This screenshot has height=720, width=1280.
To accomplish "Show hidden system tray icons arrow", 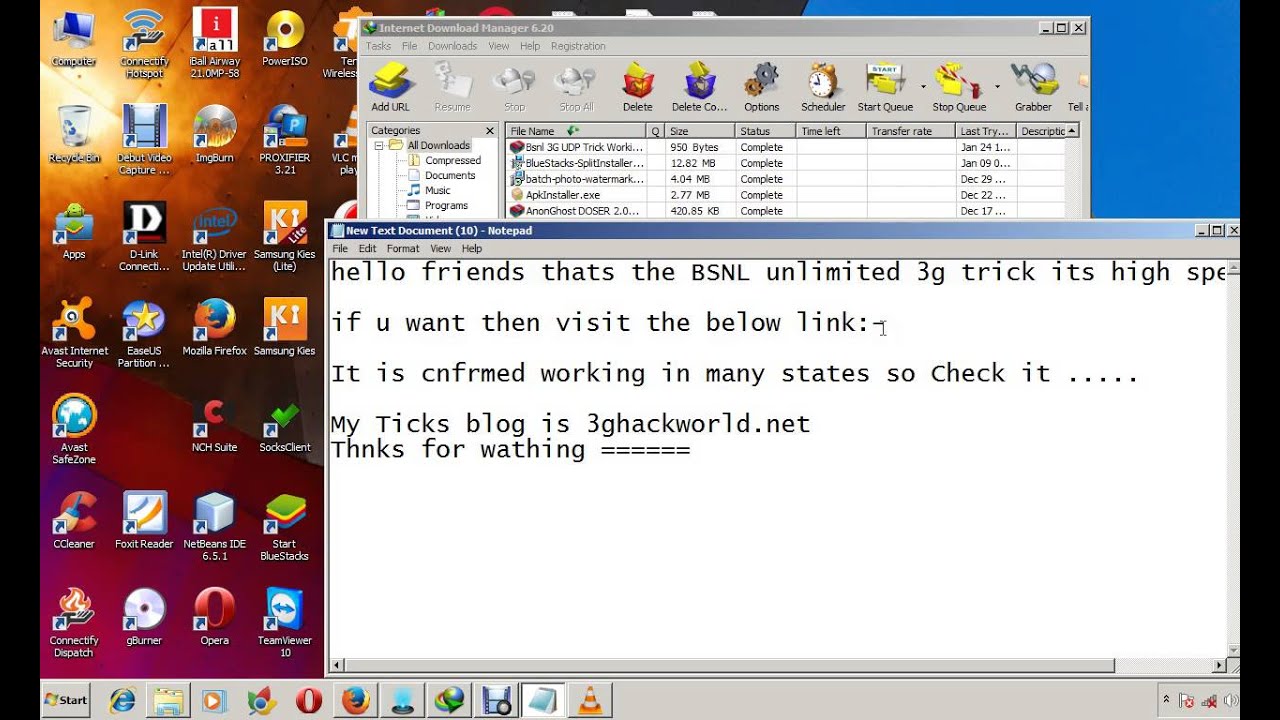I will (1166, 700).
